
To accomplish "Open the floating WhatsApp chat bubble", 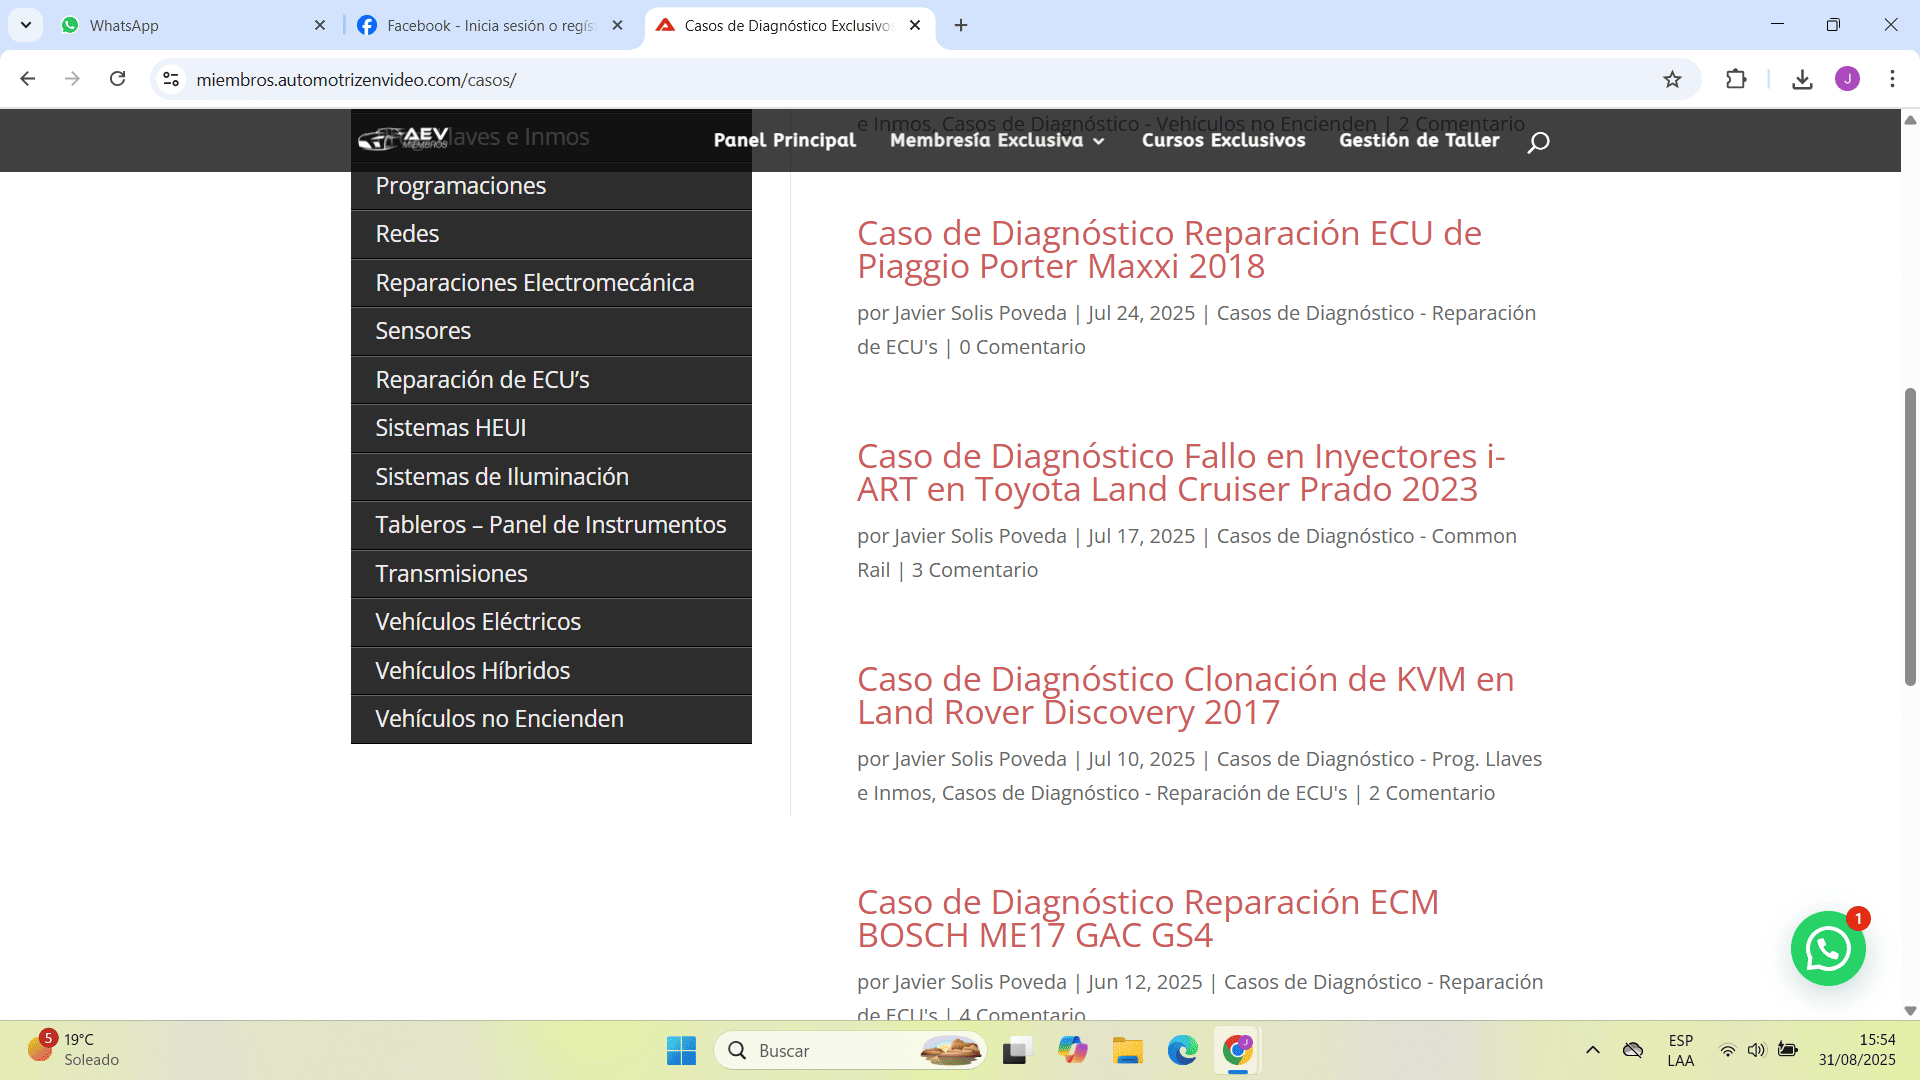I will point(1828,948).
